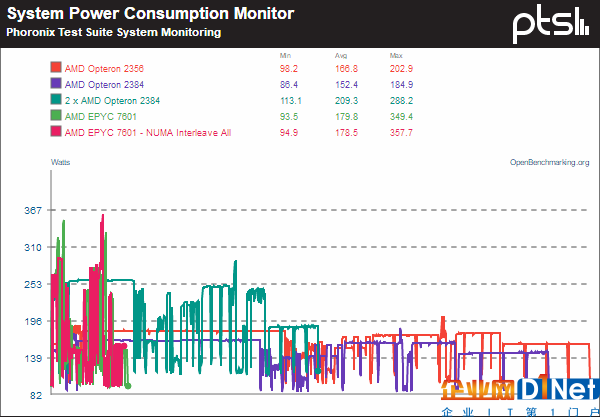Click the 82 y-axis tick label

pos(36,396)
